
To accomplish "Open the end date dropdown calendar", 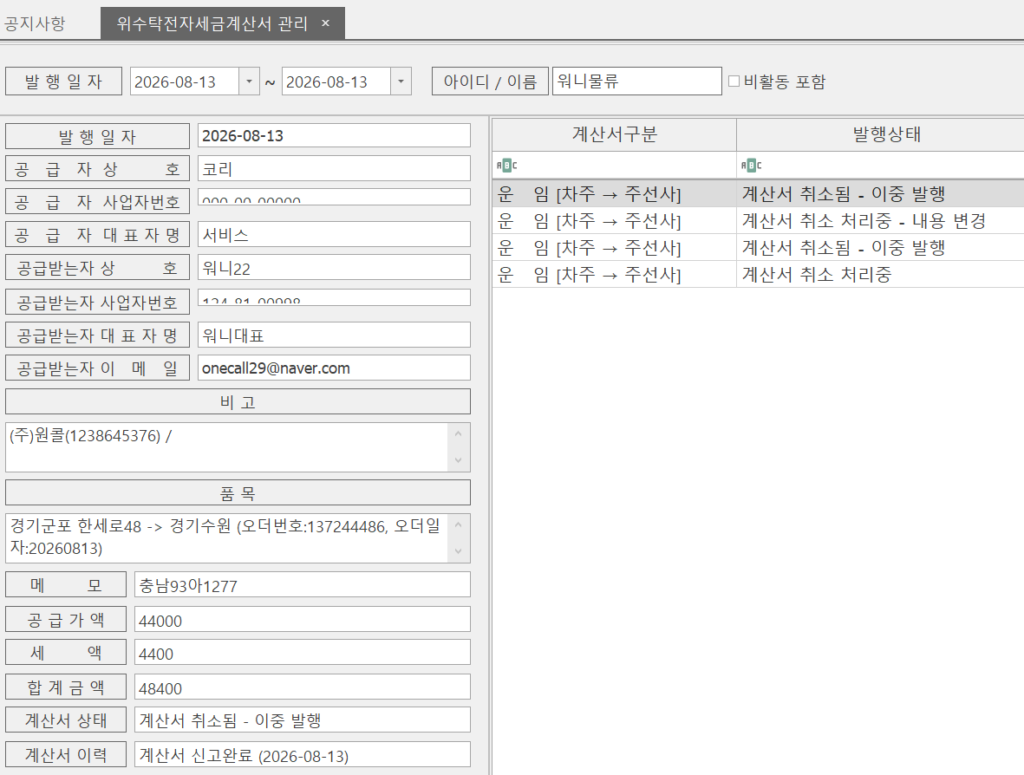I will pyautogui.click(x=401, y=82).
